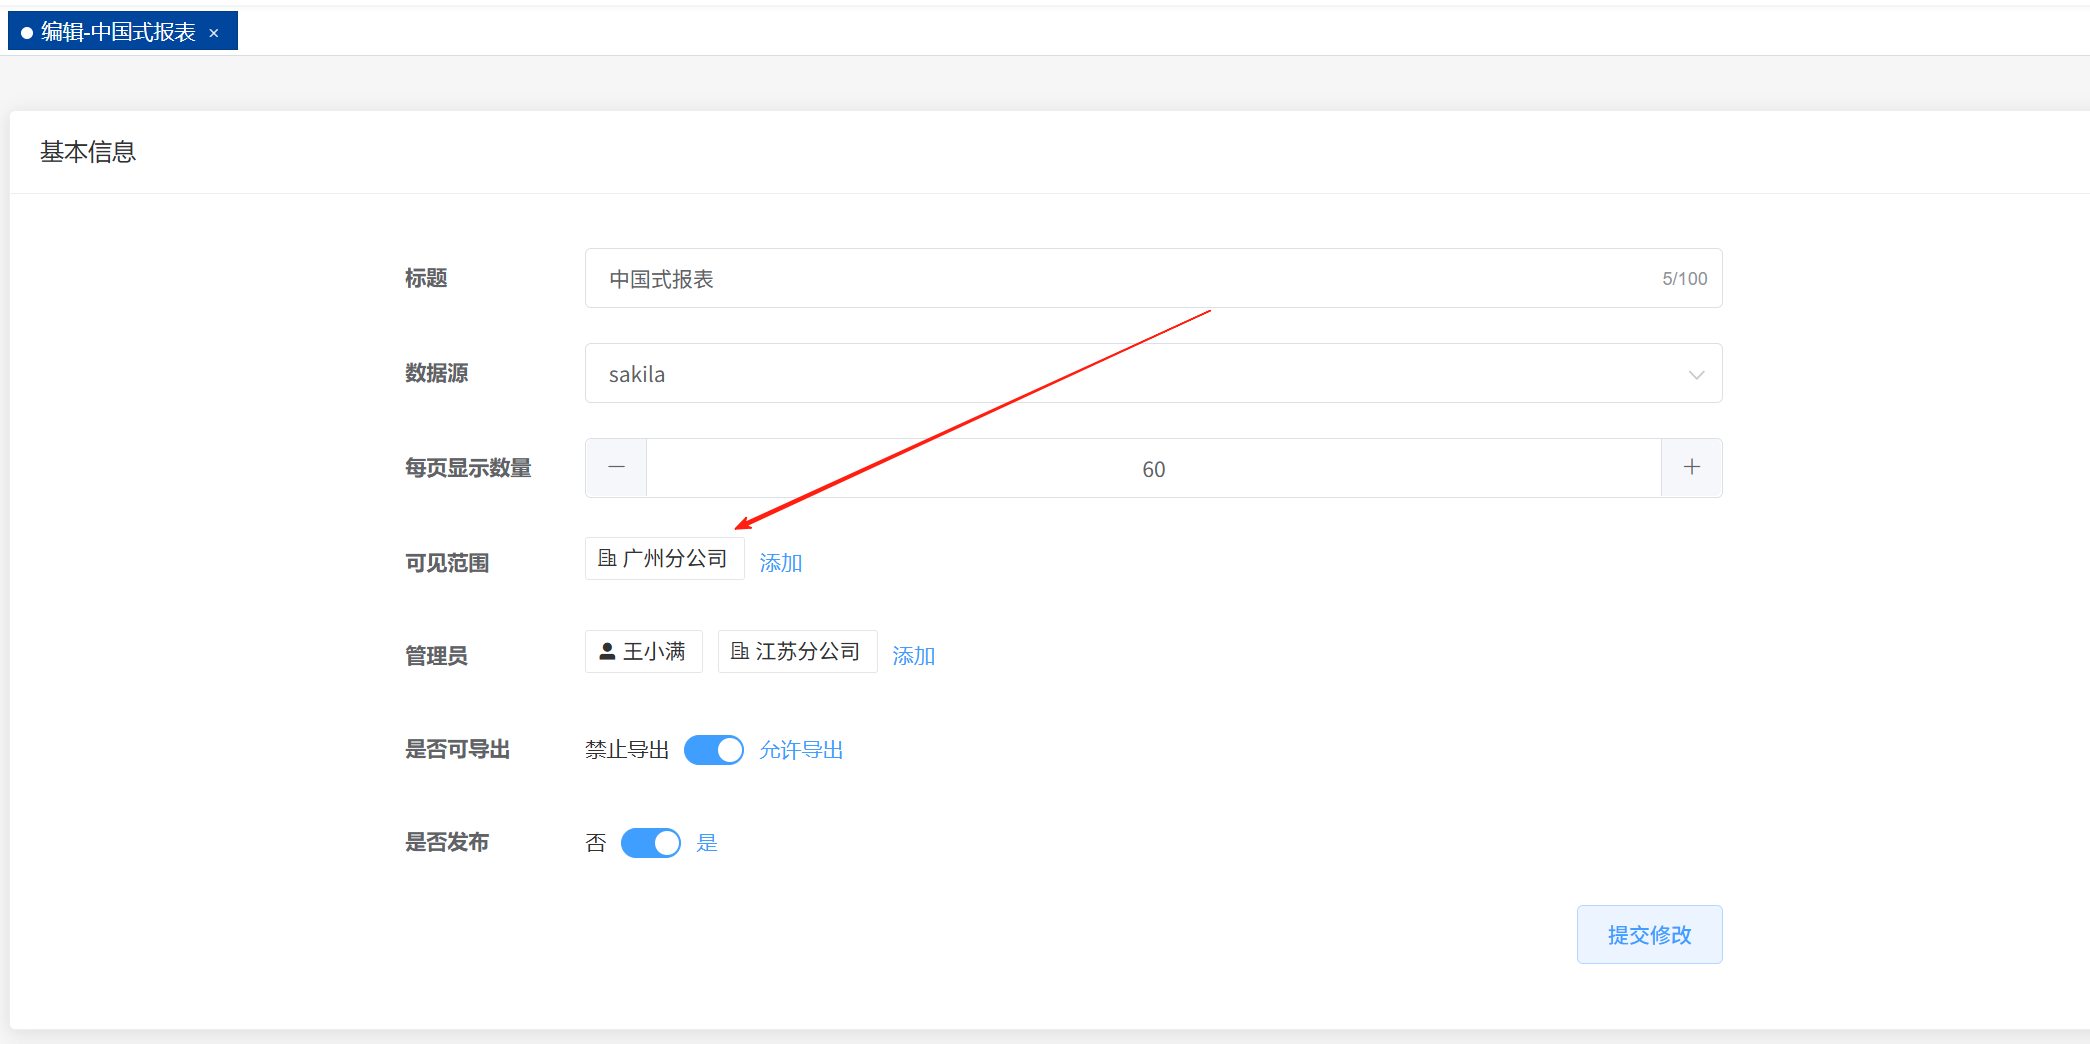Increase the per-page count with plus

tap(1691, 468)
